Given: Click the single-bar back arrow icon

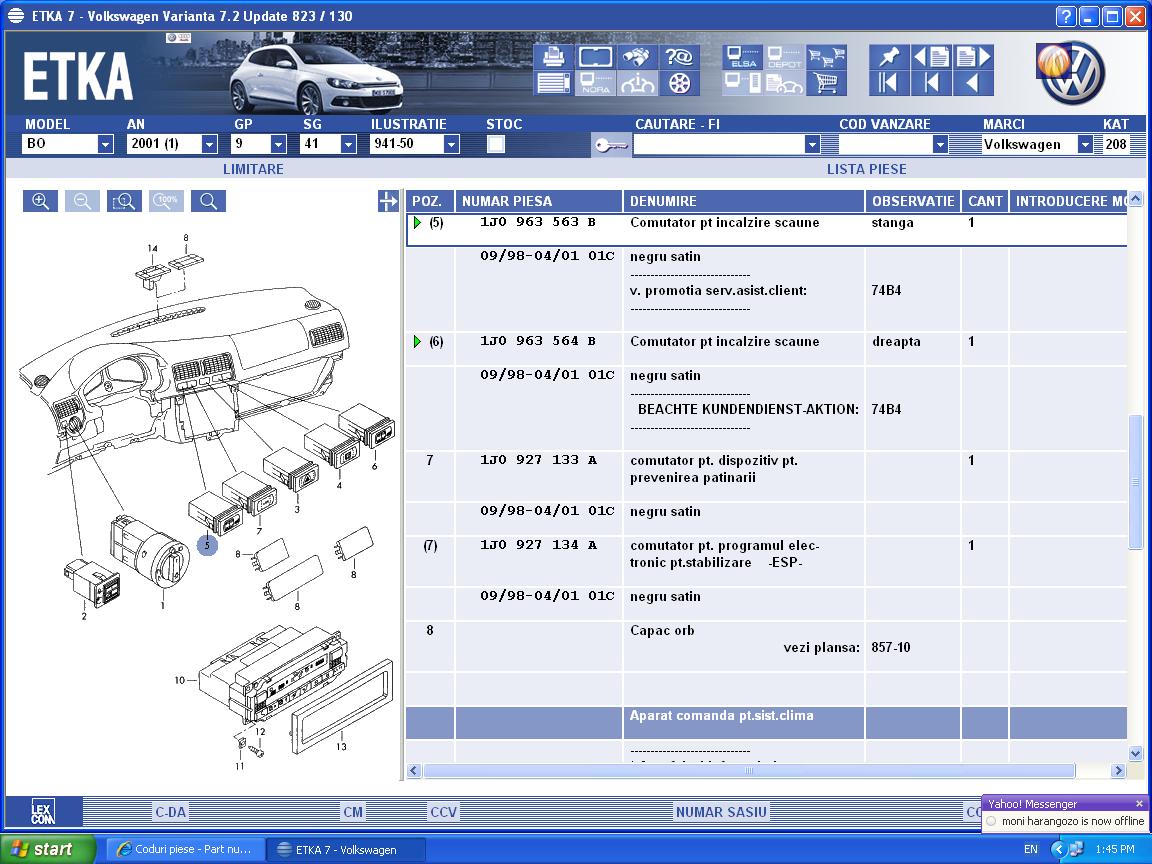Looking at the screenshot, I should click(x=931, y=83).
